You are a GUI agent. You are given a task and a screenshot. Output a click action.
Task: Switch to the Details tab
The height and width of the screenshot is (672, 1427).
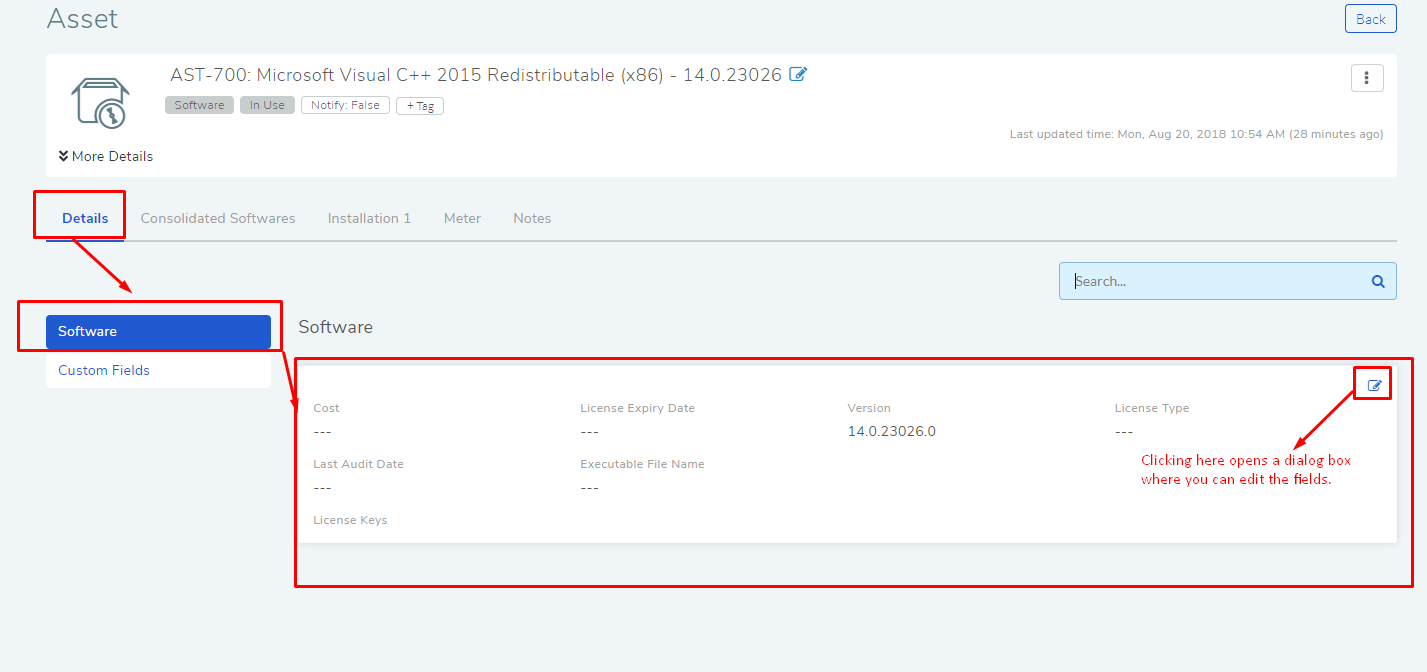[85, 218]
